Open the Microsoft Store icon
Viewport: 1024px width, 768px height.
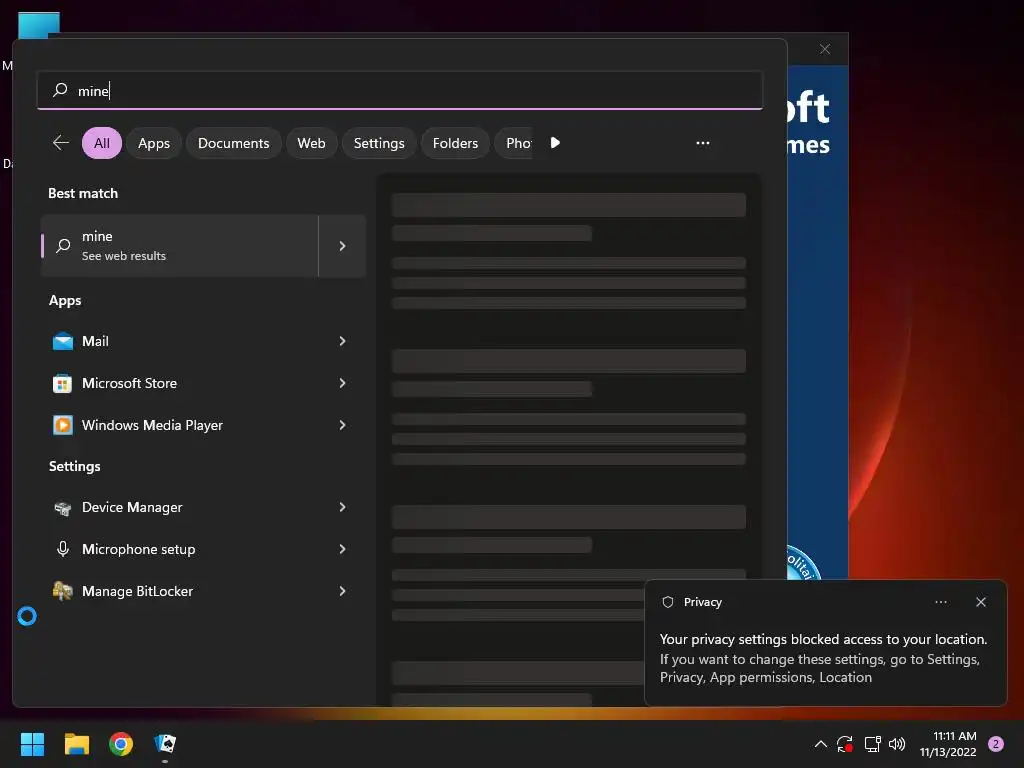tap(63, 383)
